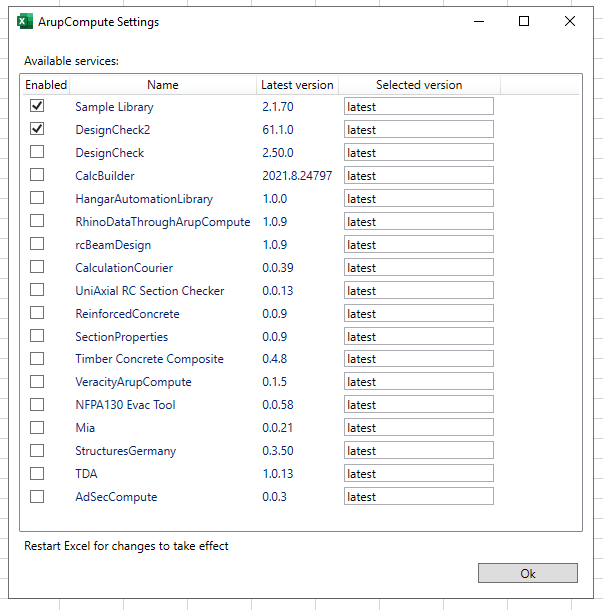603x610 pixels.
Task: Disable the DesignCheck2 service checkbox
Action: 37,129
